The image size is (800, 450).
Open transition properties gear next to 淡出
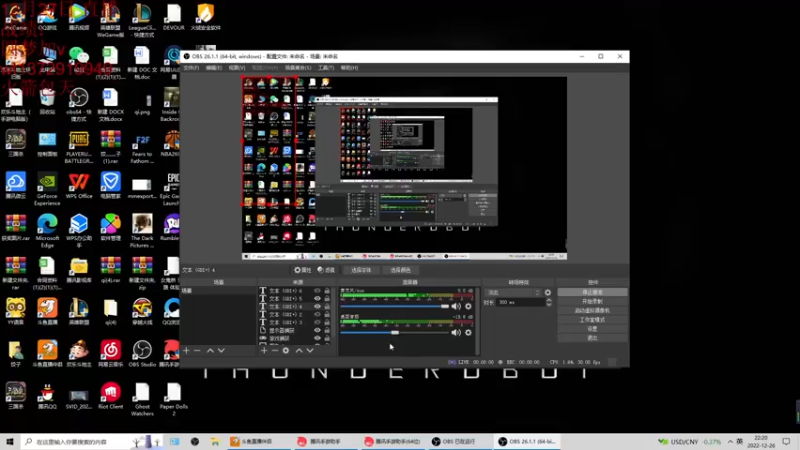(548, 293)
